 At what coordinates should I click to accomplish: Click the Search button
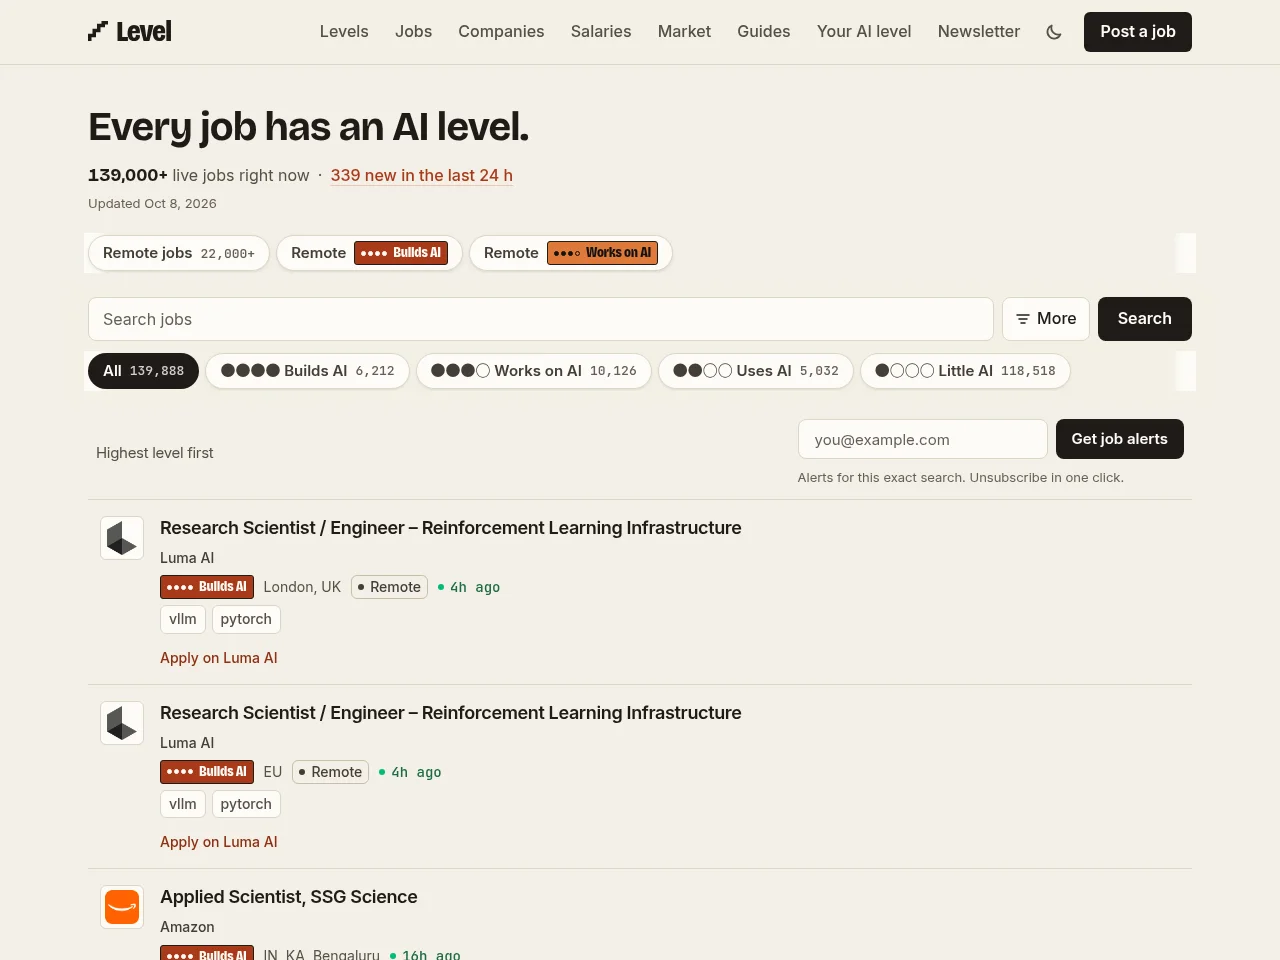click(x=1145, y=319)
